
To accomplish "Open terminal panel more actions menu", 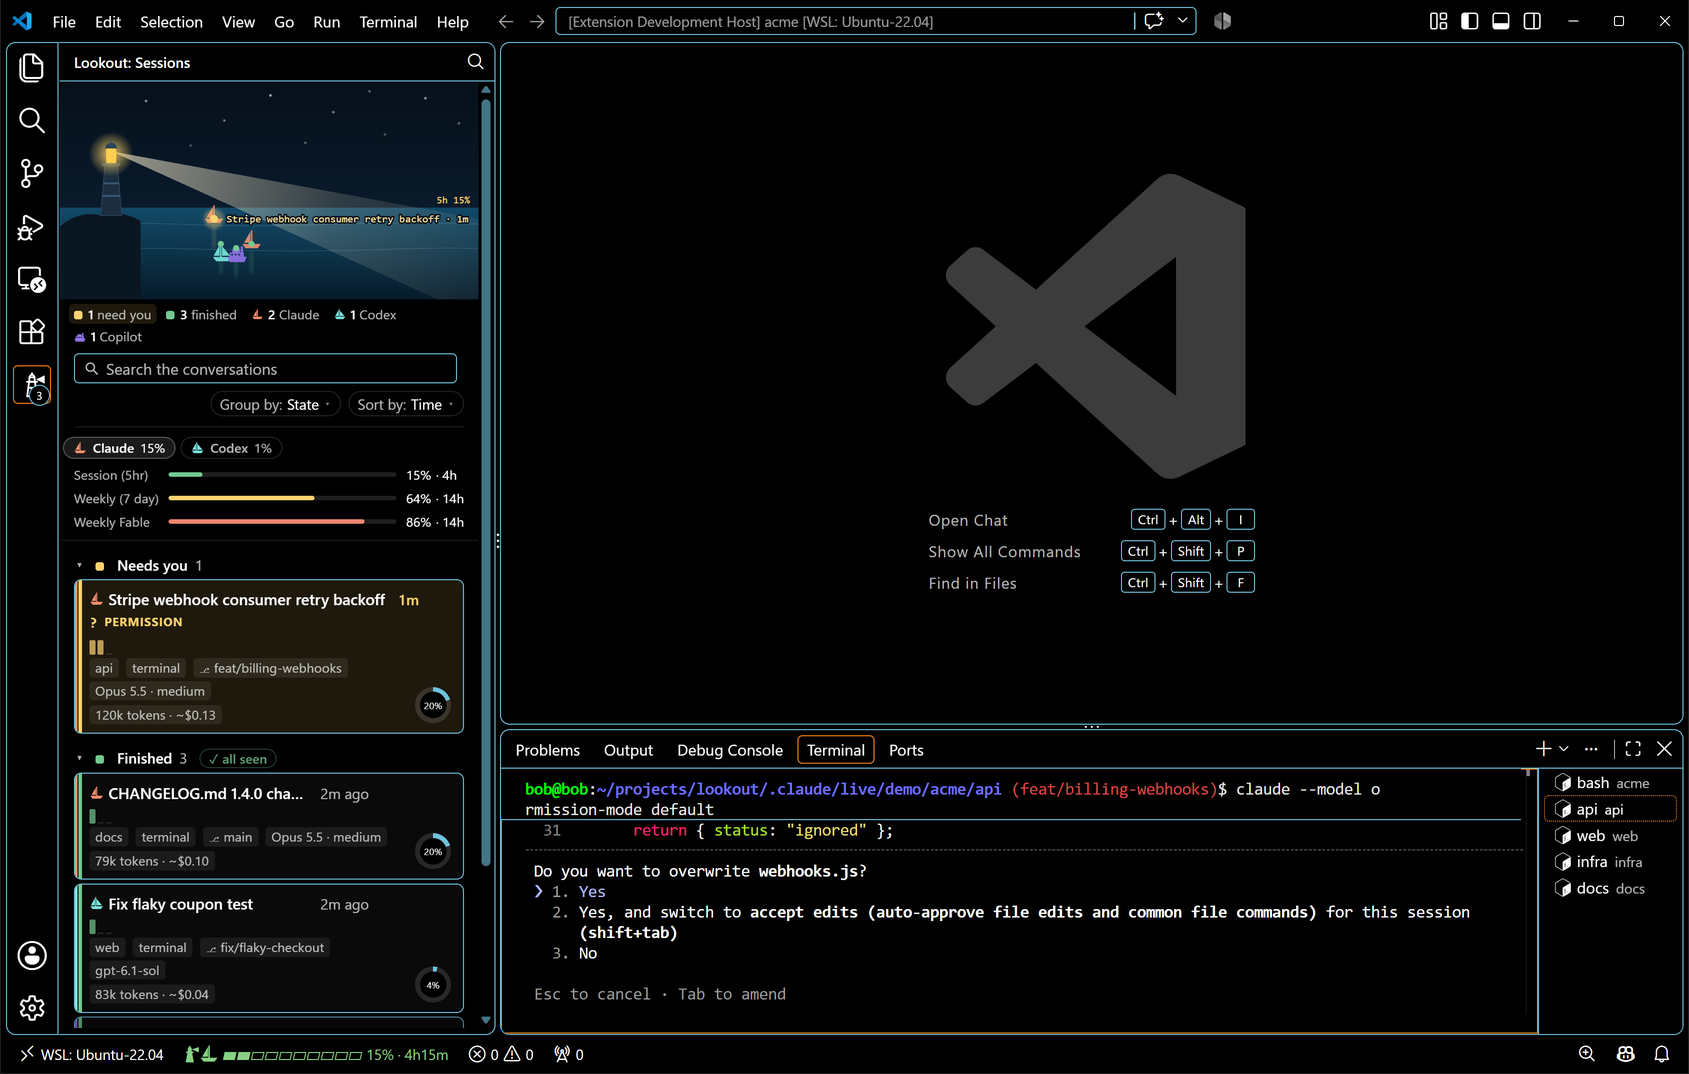I will tap(1591, 748).
